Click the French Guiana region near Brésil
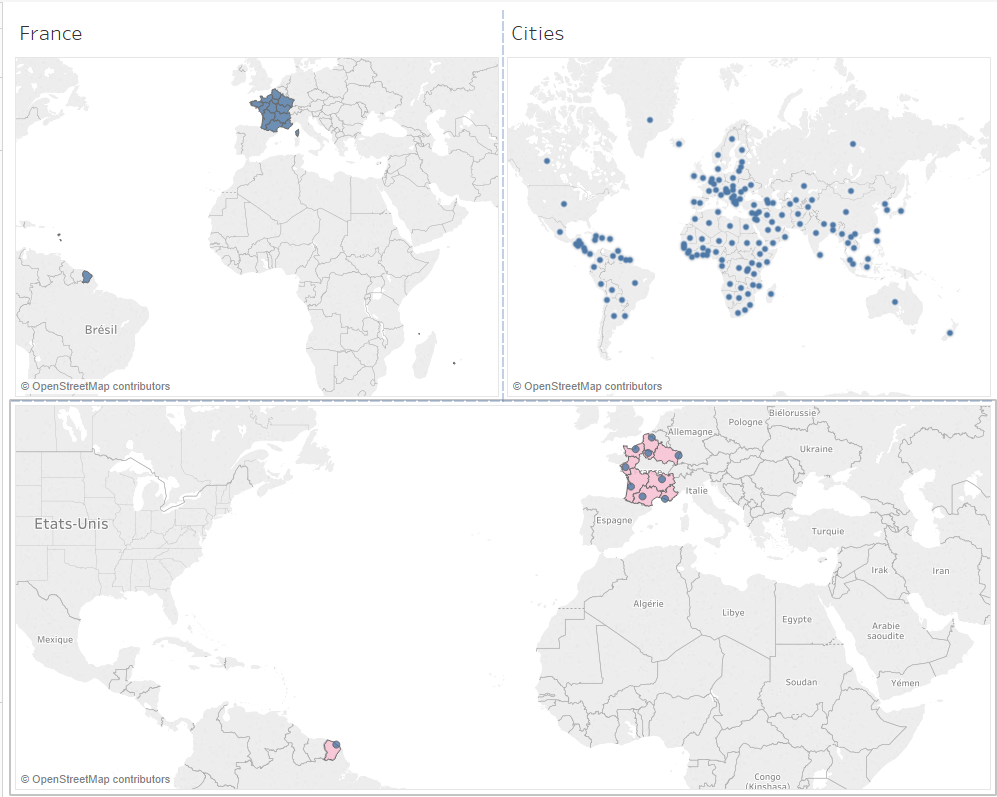Image resolution: width=997 pixels, height=797 pixels. tap(88, 278)
